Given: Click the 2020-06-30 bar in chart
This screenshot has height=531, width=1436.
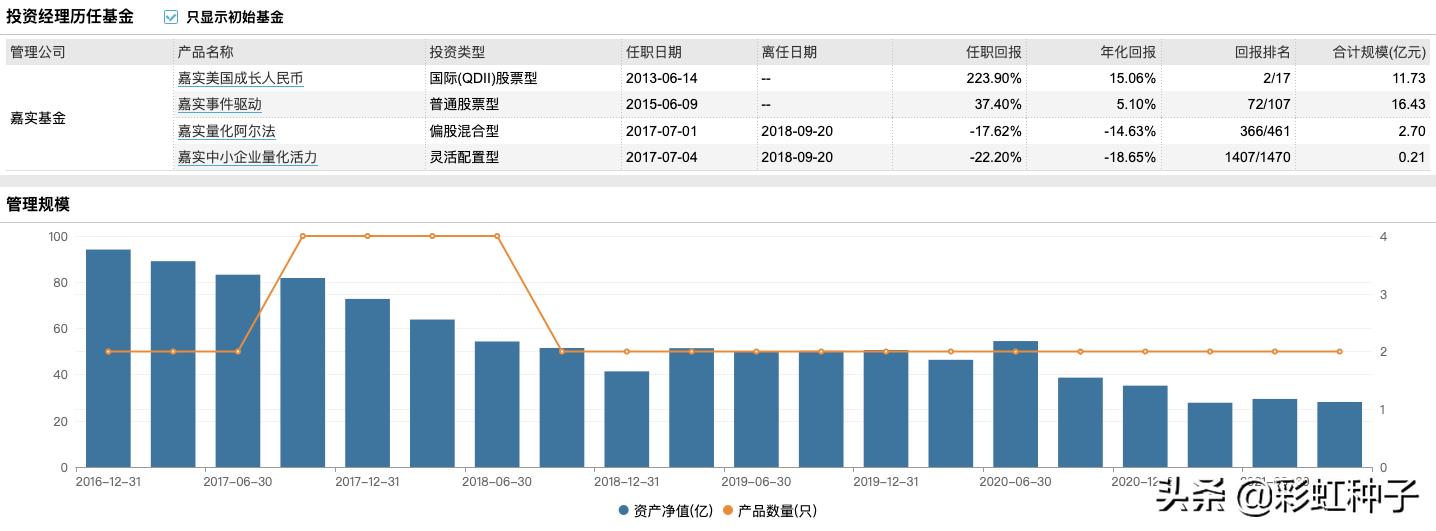Looking at the screenshot, I should (x=1015, y=404).
